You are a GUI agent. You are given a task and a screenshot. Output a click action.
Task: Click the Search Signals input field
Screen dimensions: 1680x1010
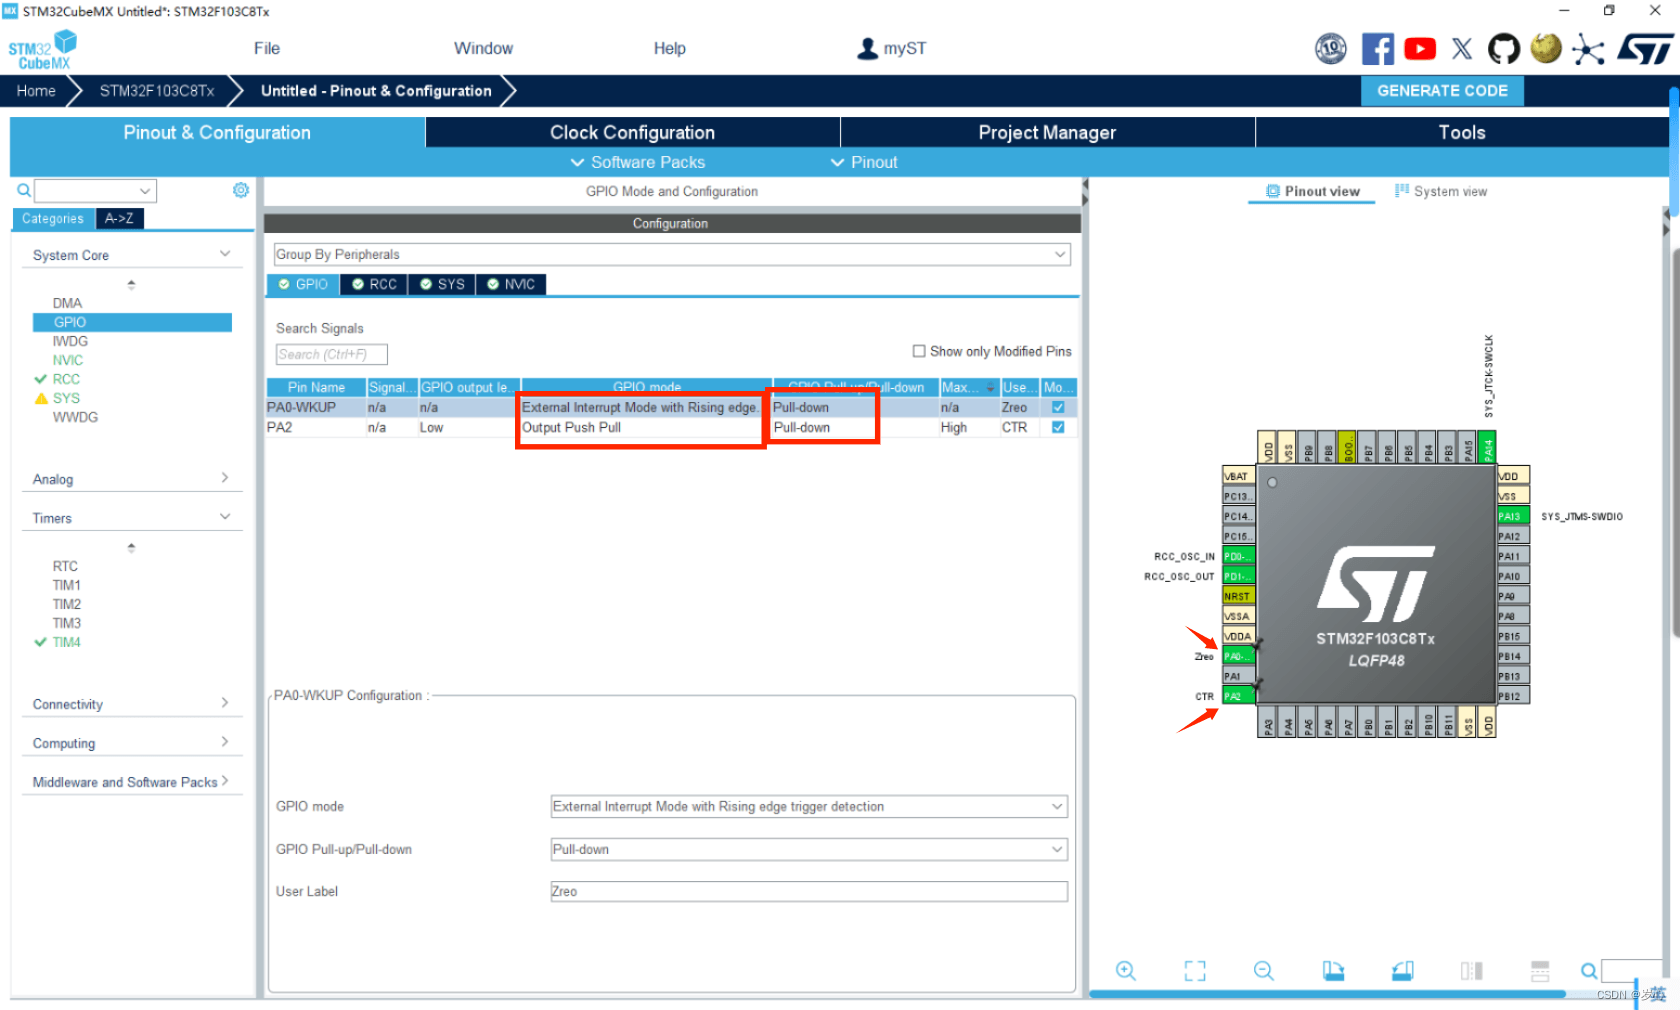[x=331, y=354]
